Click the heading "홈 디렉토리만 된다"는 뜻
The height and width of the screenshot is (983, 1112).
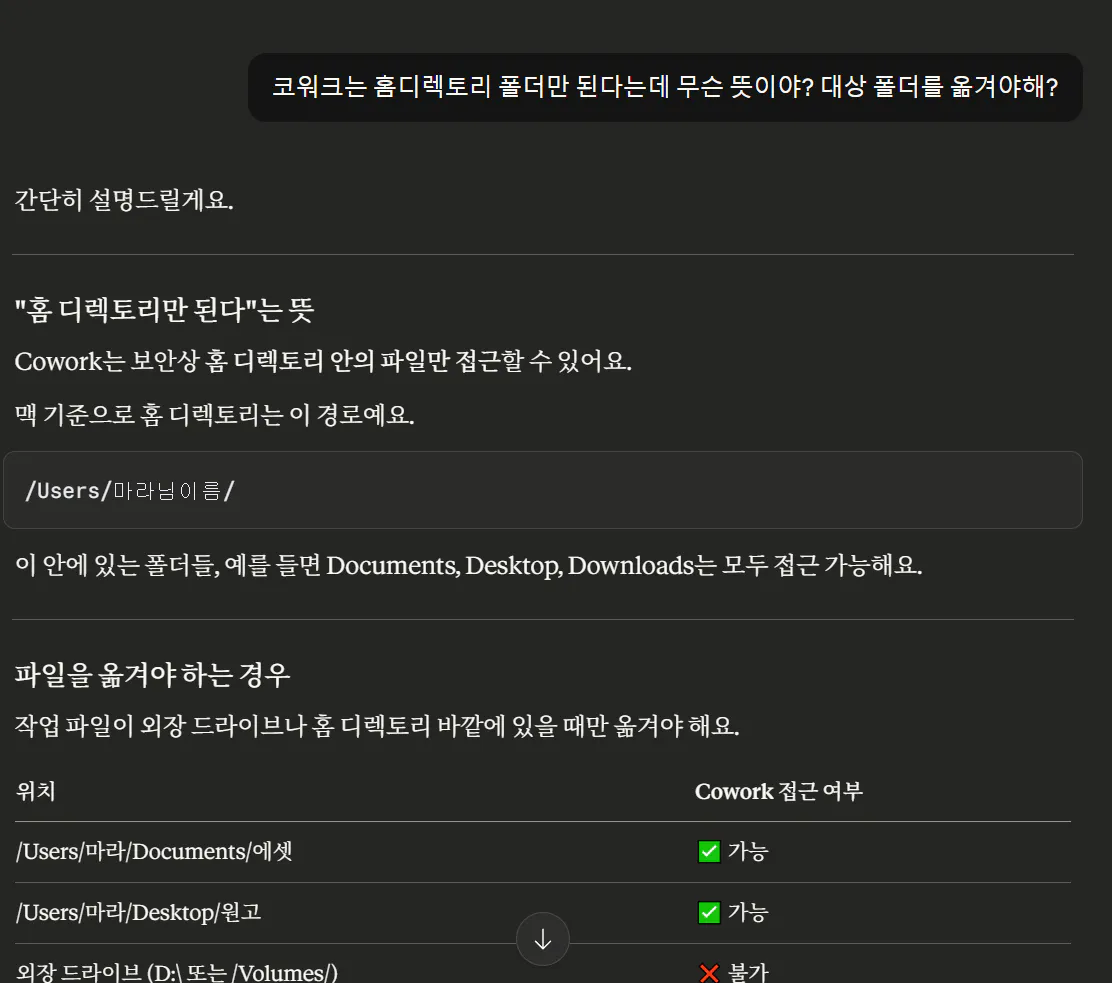click(x=164, y=310)
